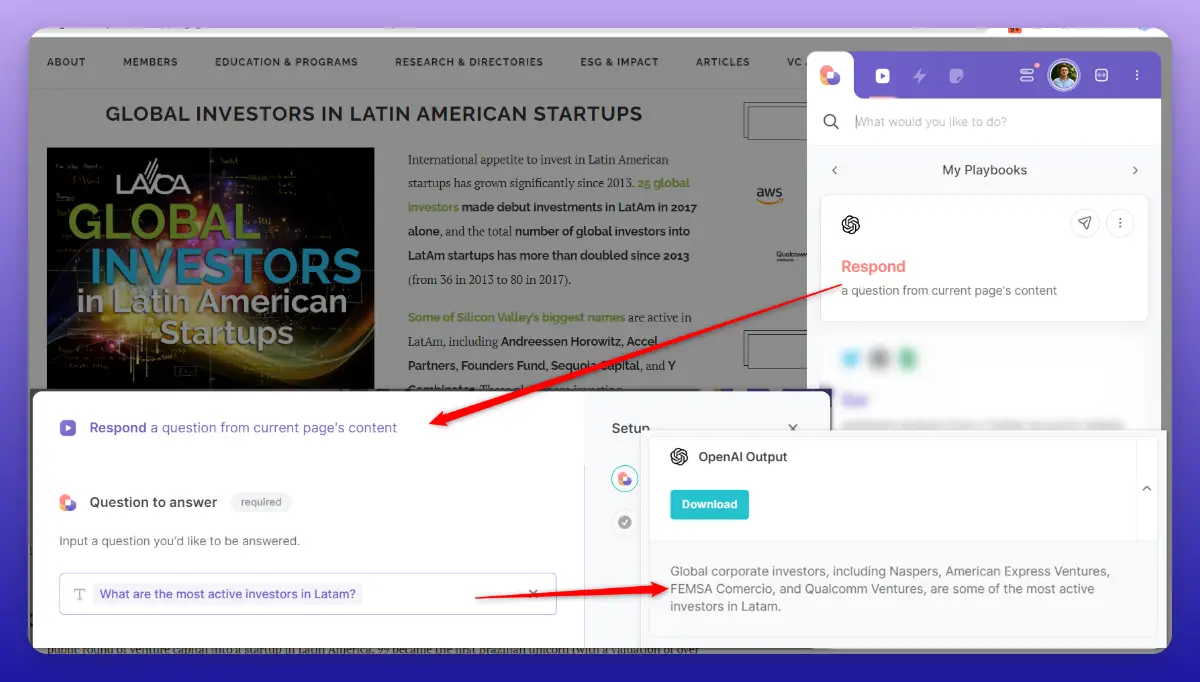Click the purple play icon in dialog header
The image size is (1200, 682).
pyautogui.click(x=68, y=428)
